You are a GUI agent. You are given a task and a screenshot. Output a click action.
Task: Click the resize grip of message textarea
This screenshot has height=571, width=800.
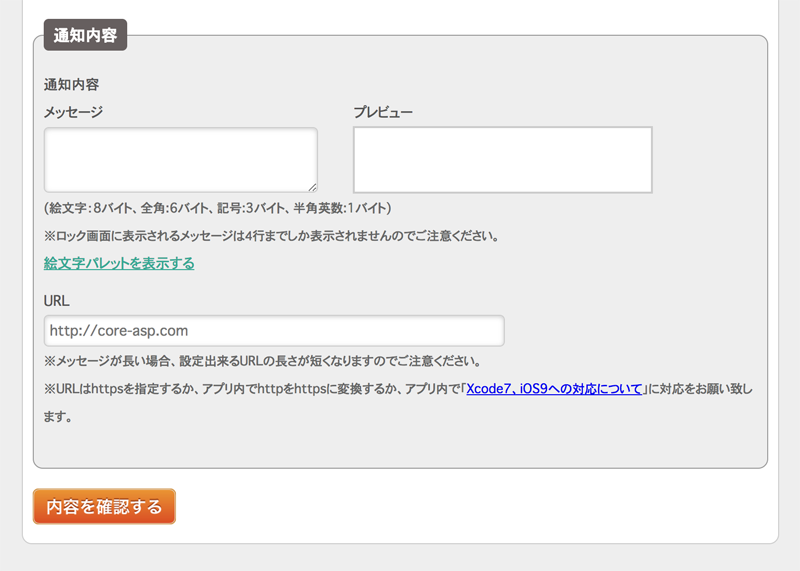pos(313,187)
